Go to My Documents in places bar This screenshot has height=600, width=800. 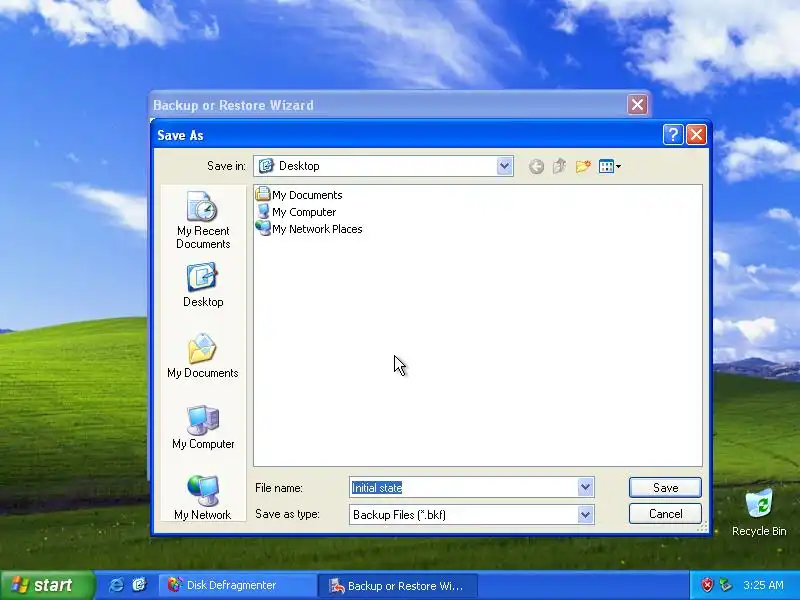(x=203, y=356)
